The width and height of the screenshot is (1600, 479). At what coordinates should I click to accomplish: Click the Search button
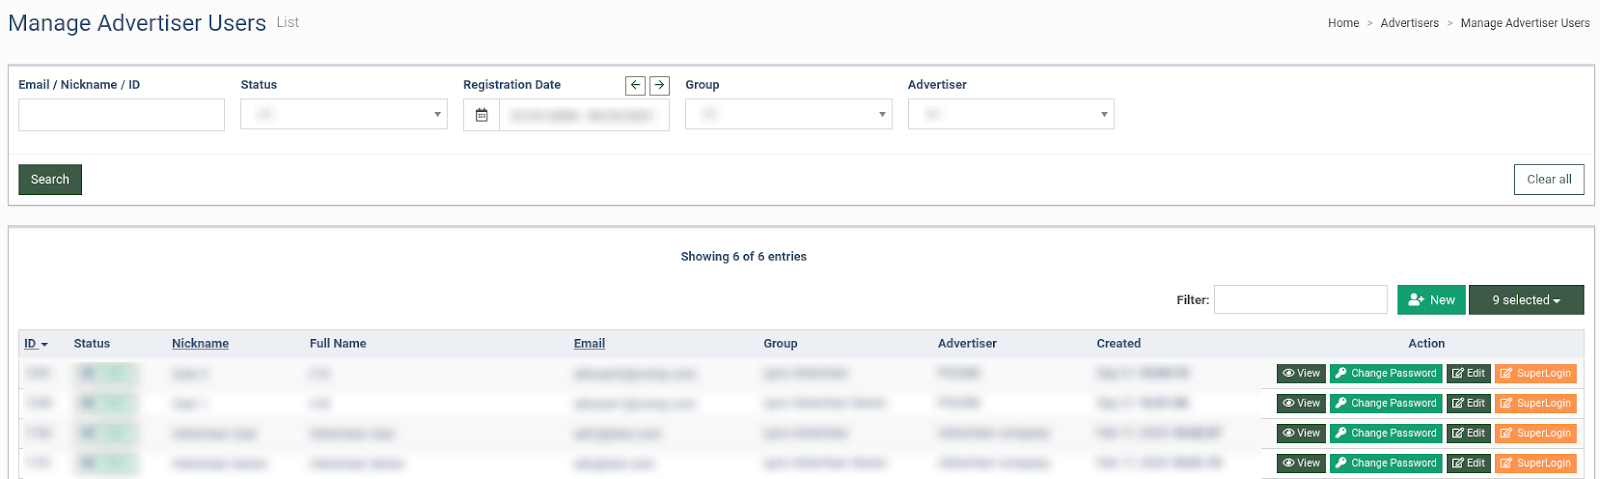pos(50,180)
